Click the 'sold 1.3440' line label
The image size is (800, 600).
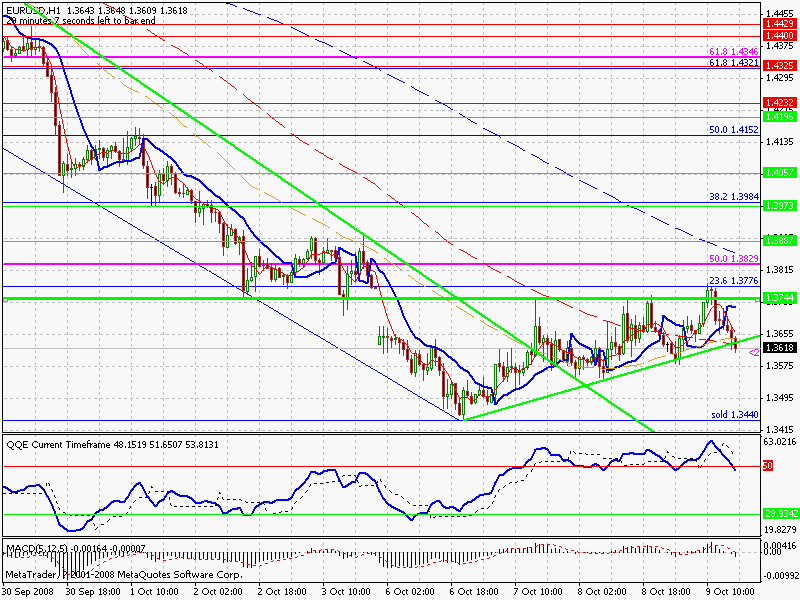coord(735,415)
